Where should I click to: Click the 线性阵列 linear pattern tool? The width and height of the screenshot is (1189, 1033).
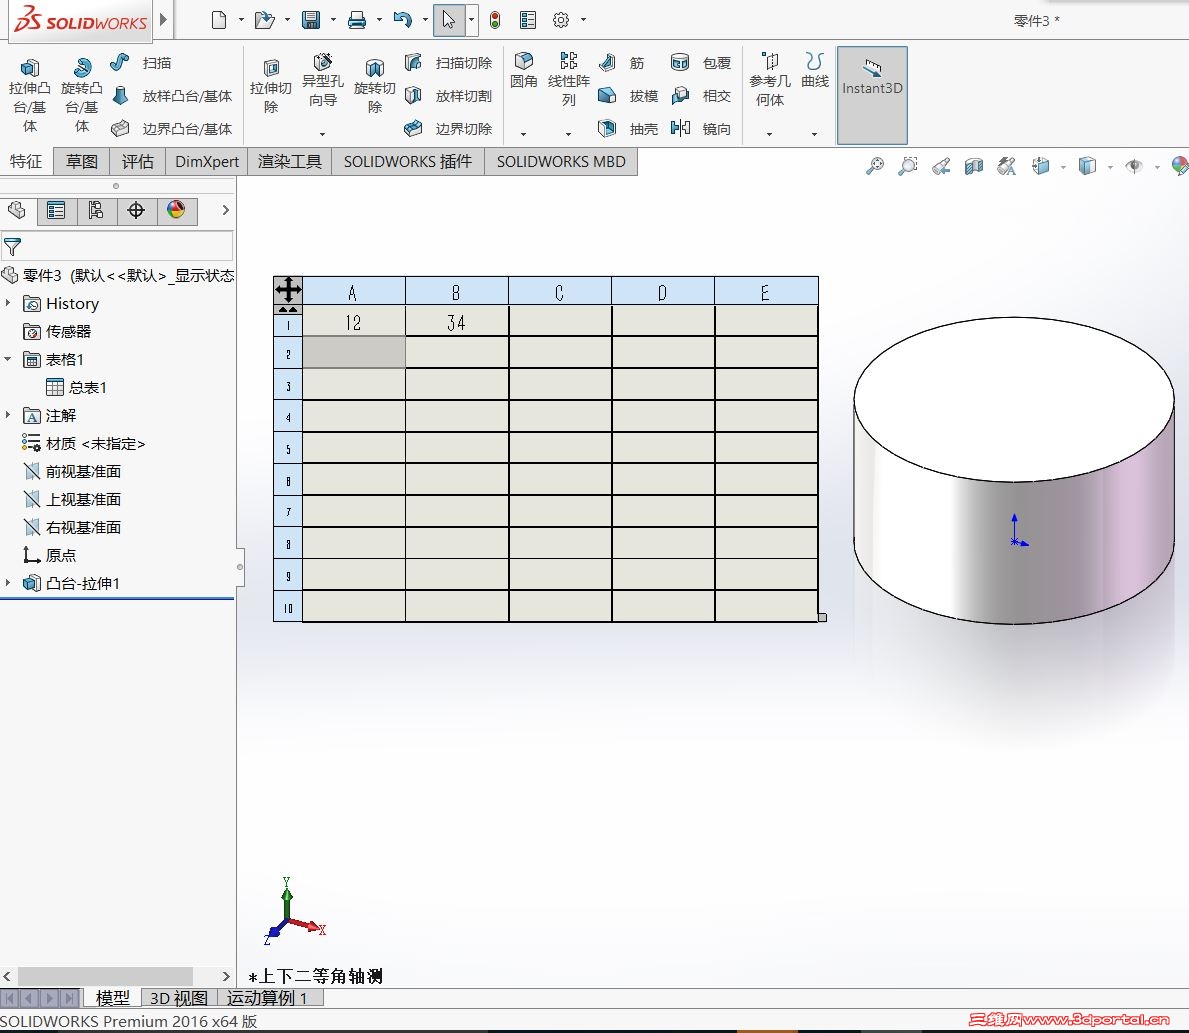(x=569, y=80)
